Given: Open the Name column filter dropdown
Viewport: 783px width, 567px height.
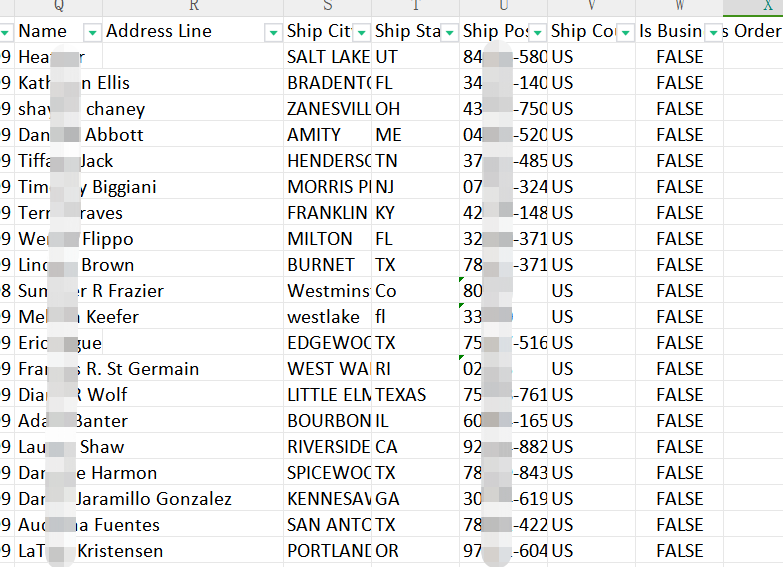Looking at the screenshot, I should coord(92,32).
